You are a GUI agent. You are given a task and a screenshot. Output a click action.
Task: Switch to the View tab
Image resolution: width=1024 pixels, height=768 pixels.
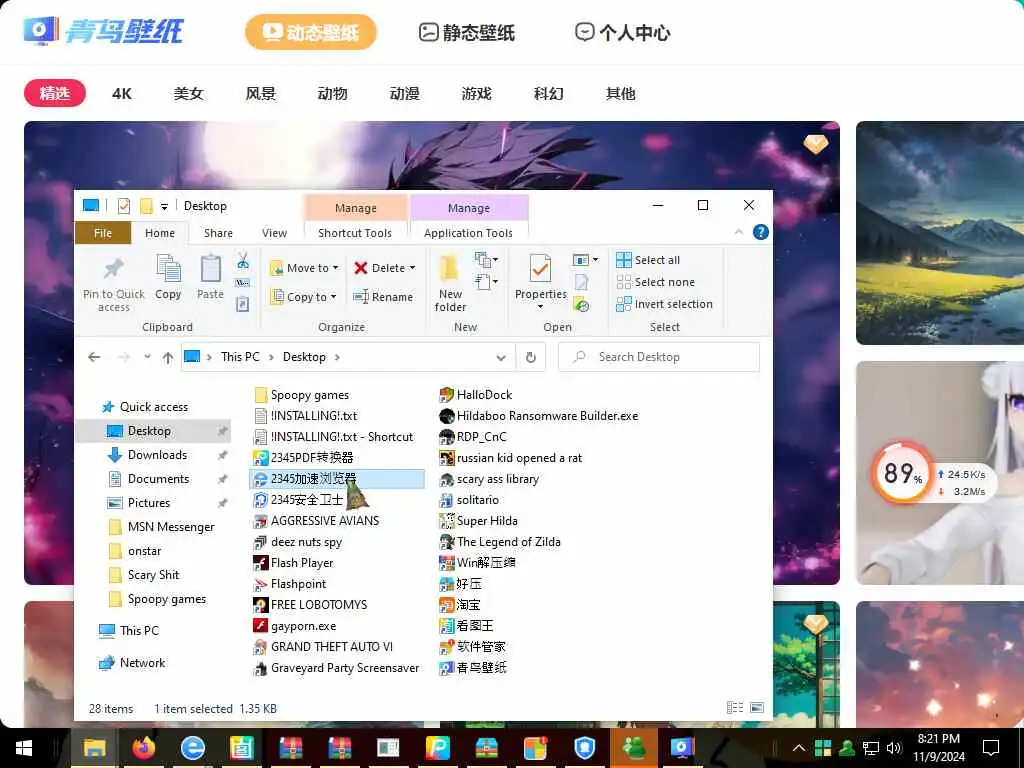point(274,233)
